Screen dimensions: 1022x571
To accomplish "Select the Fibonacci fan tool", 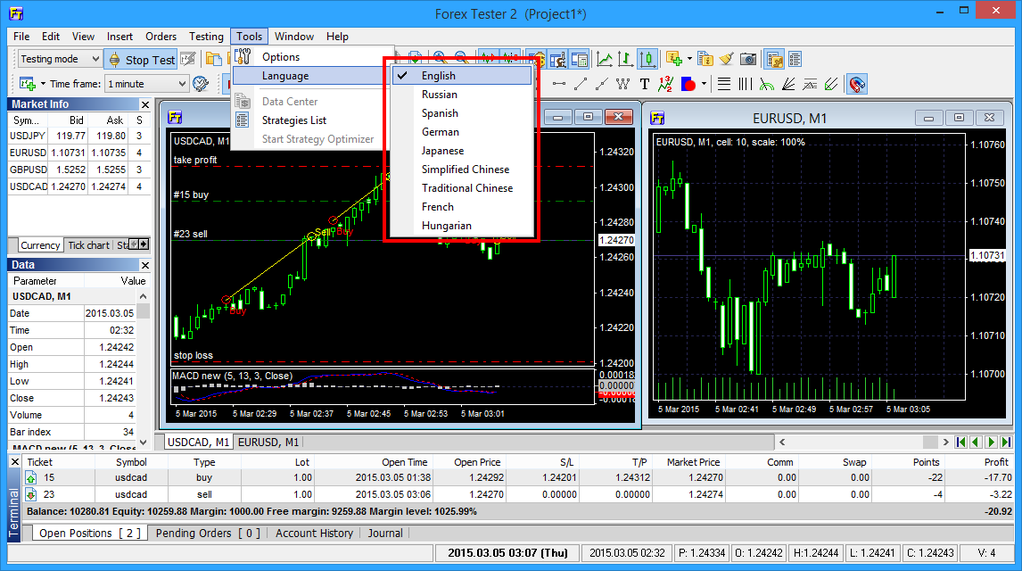I will coord(788,84).
